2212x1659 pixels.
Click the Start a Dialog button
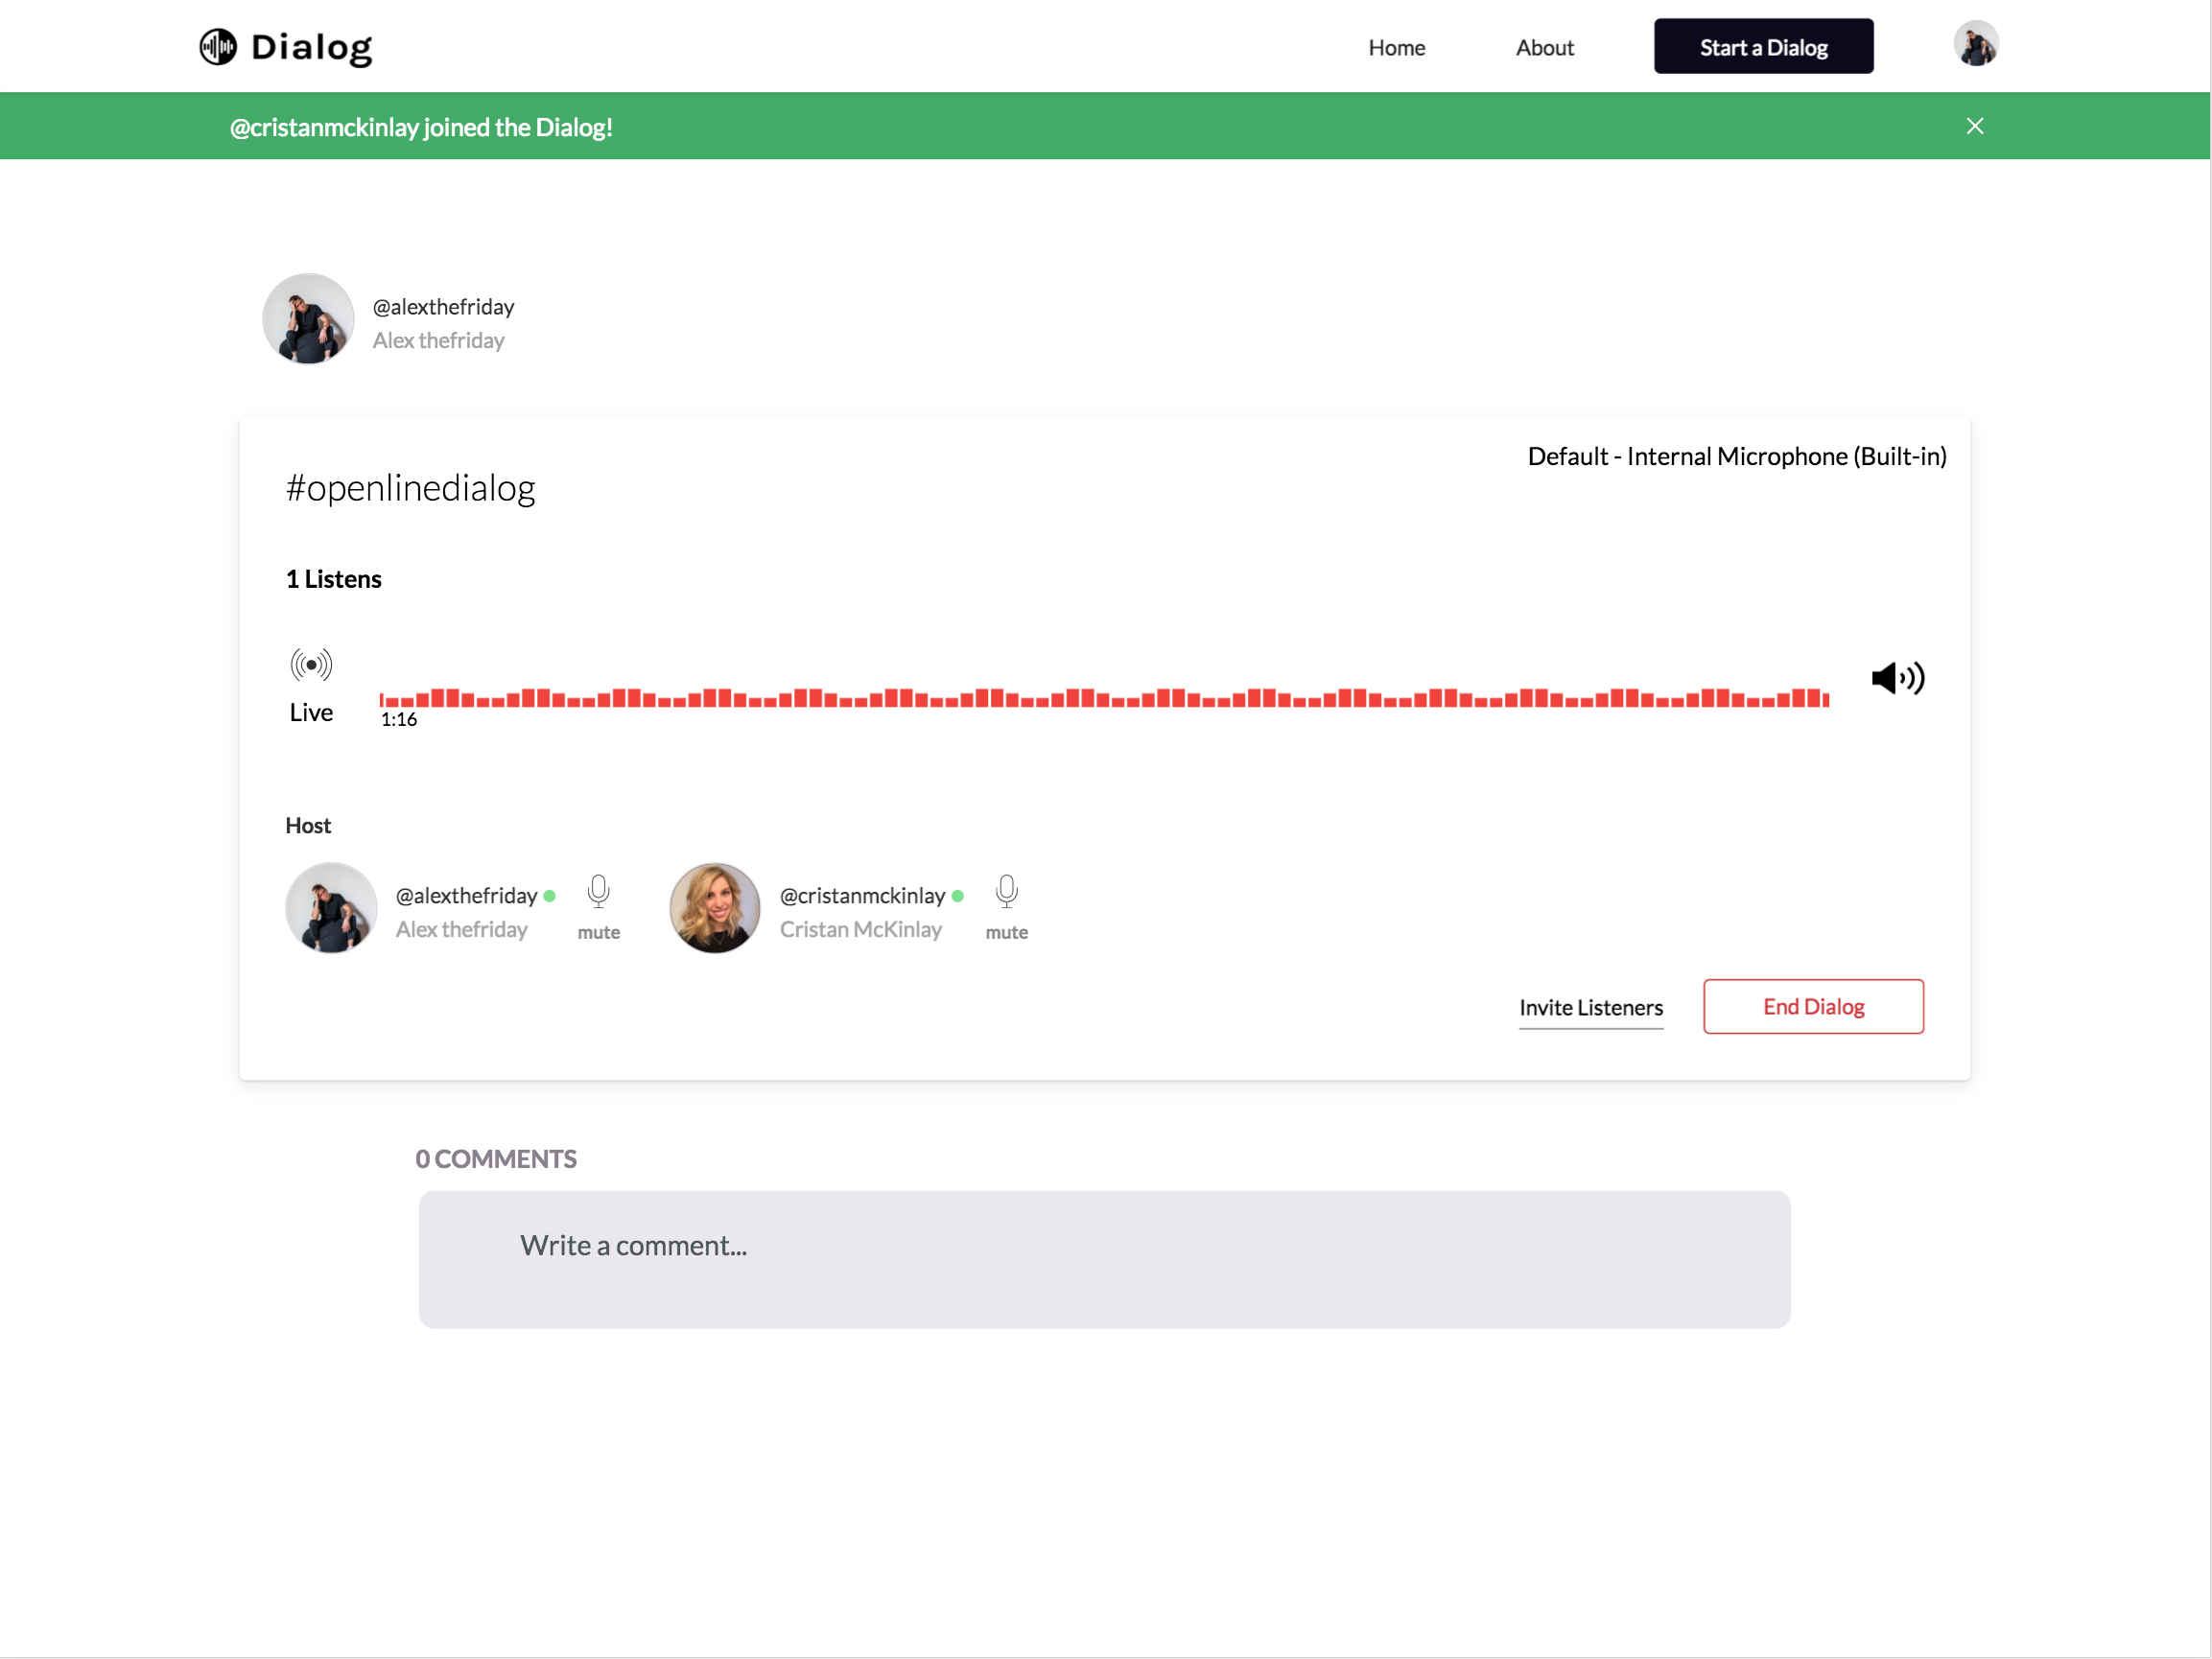pyautogui.click(x=1763, y=47)
